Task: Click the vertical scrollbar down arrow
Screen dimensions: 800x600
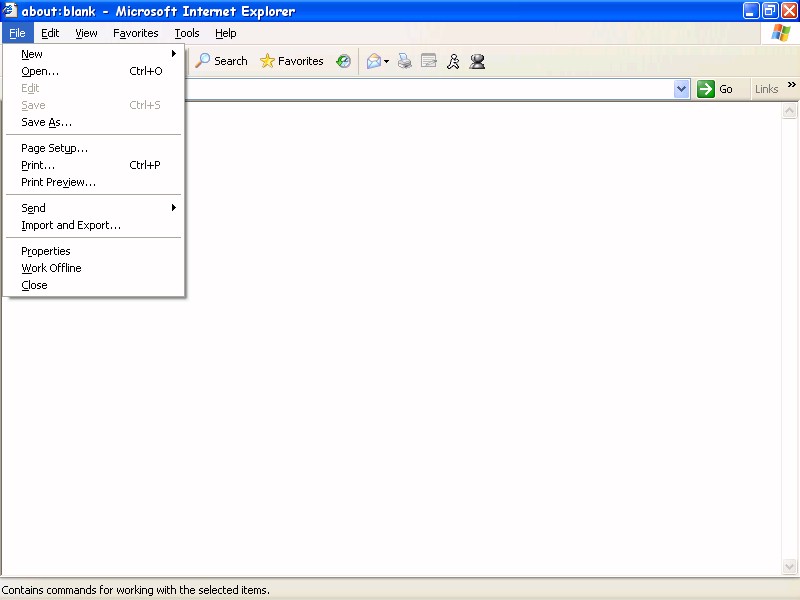Action: 789,566
